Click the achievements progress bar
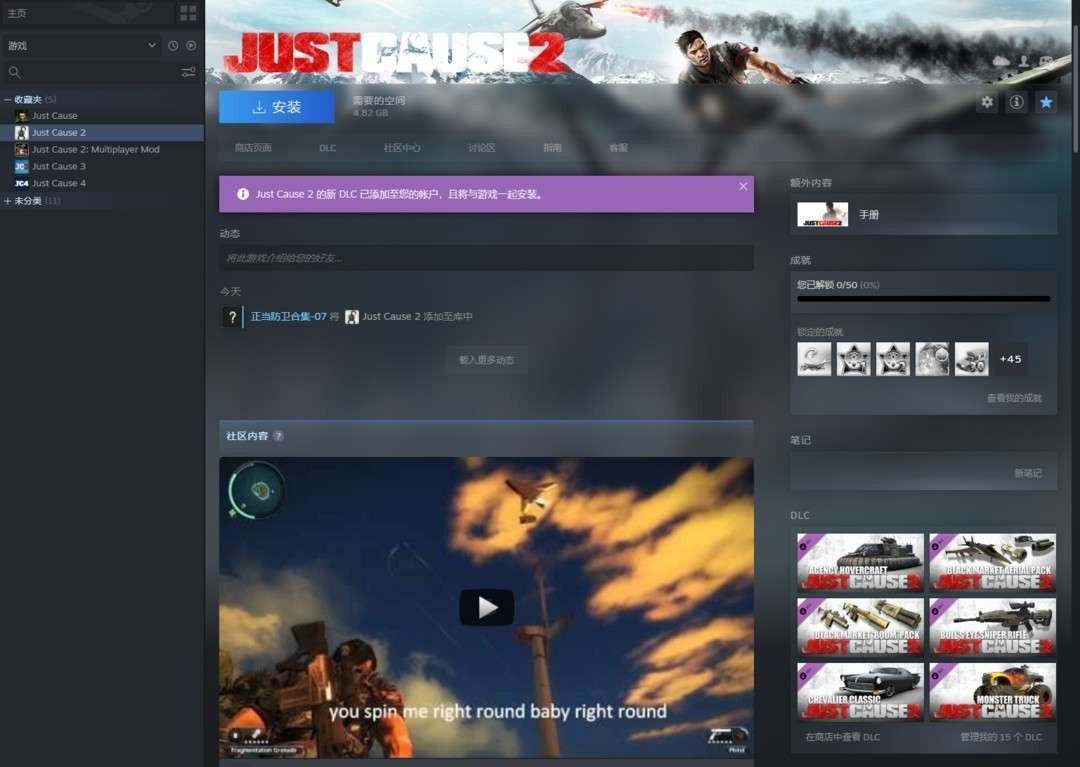Viewport: 1080px width, 767px height. point(923,299)
